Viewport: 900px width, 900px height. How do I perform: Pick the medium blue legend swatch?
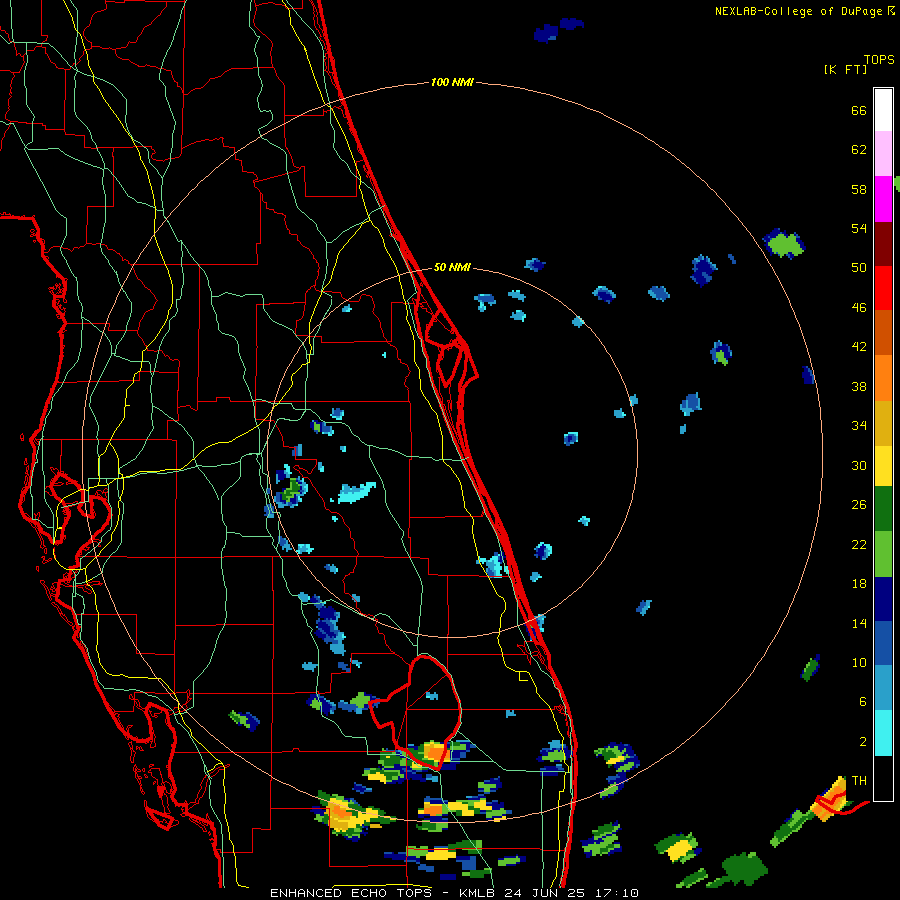point(883,643)
